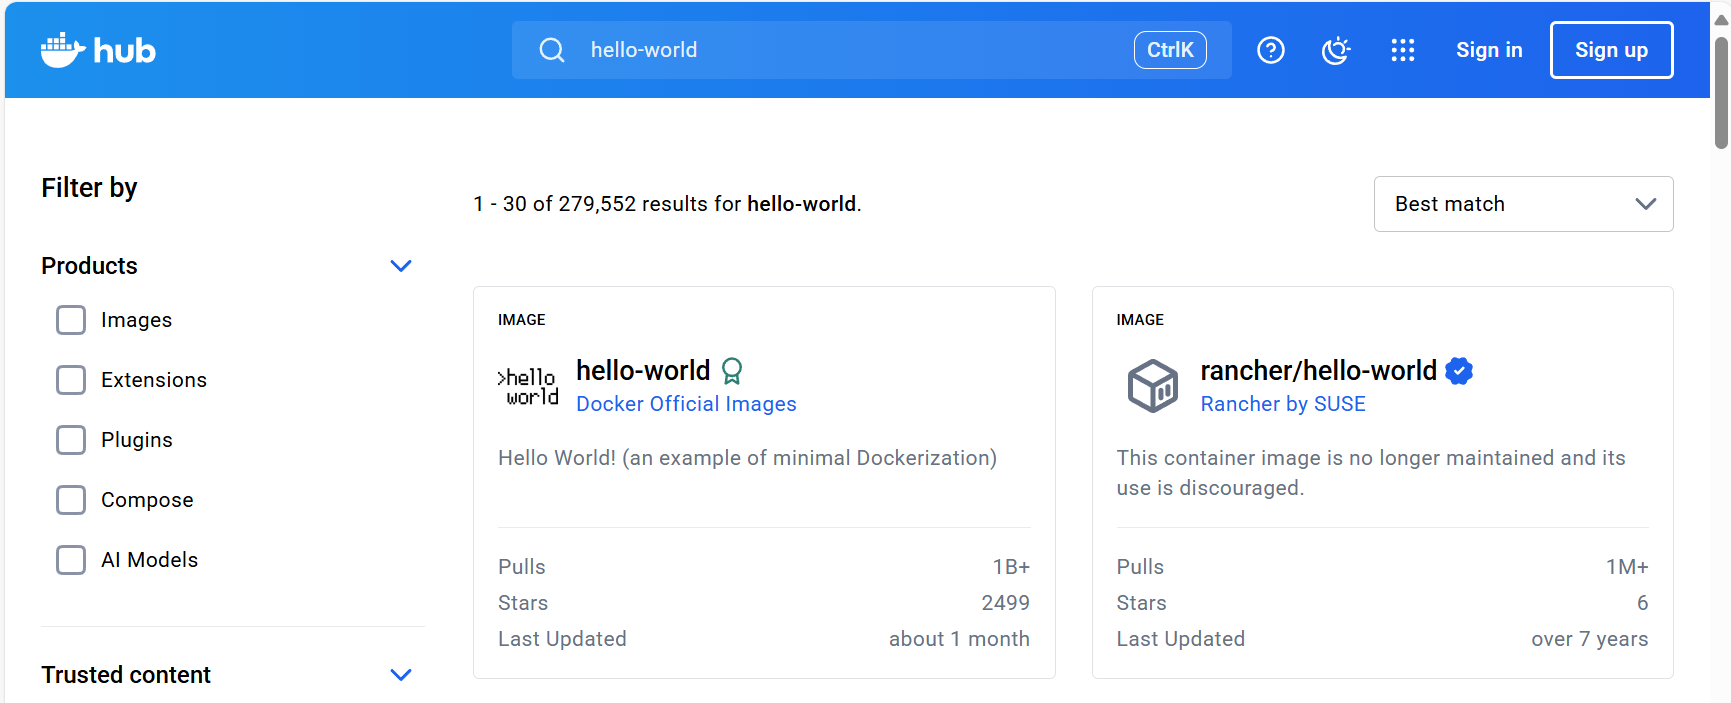Image resolution: width=1731 pixels, height=703 pixels.
Task: Open the Best match sort dropdown
Action: click(1522, 204)
